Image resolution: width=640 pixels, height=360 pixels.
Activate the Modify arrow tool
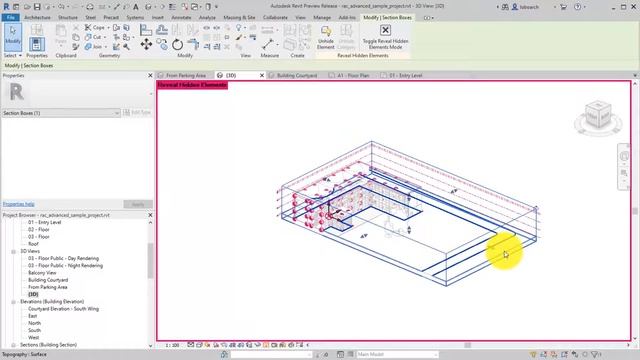[13, 37]
